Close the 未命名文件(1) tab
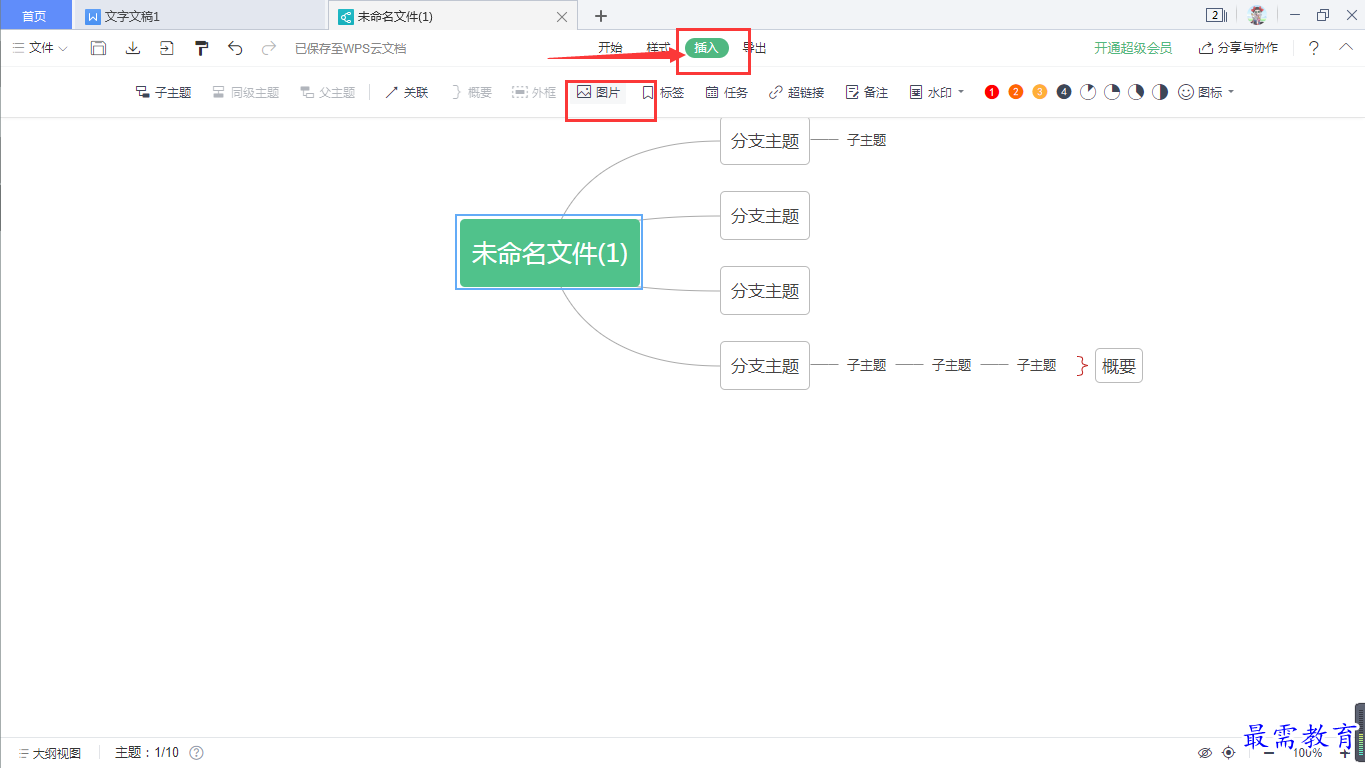Viewport: 1365px width, 768px height. pyautogui.click(x=562, y=17)
